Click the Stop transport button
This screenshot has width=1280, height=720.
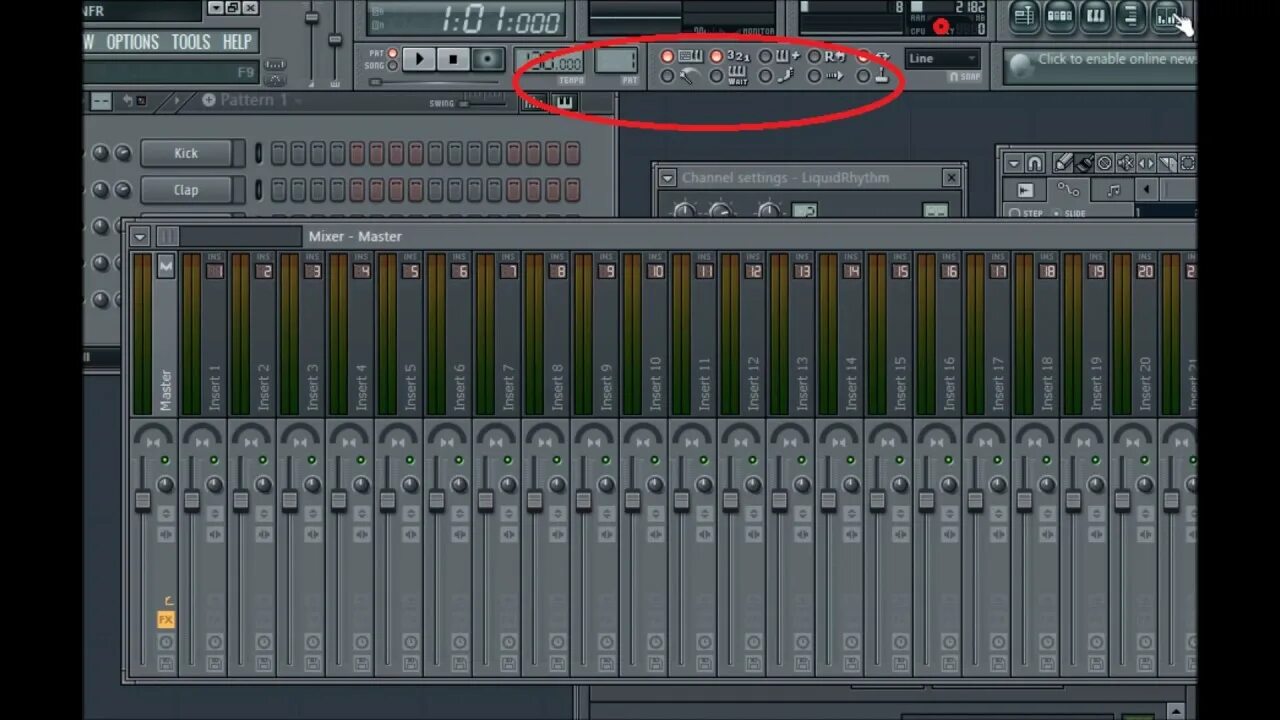coord(453,59)
